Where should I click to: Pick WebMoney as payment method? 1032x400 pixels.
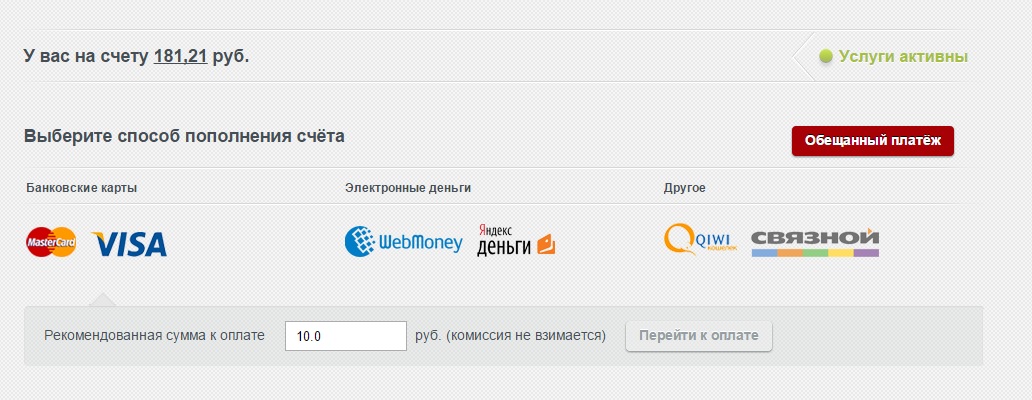403,242
